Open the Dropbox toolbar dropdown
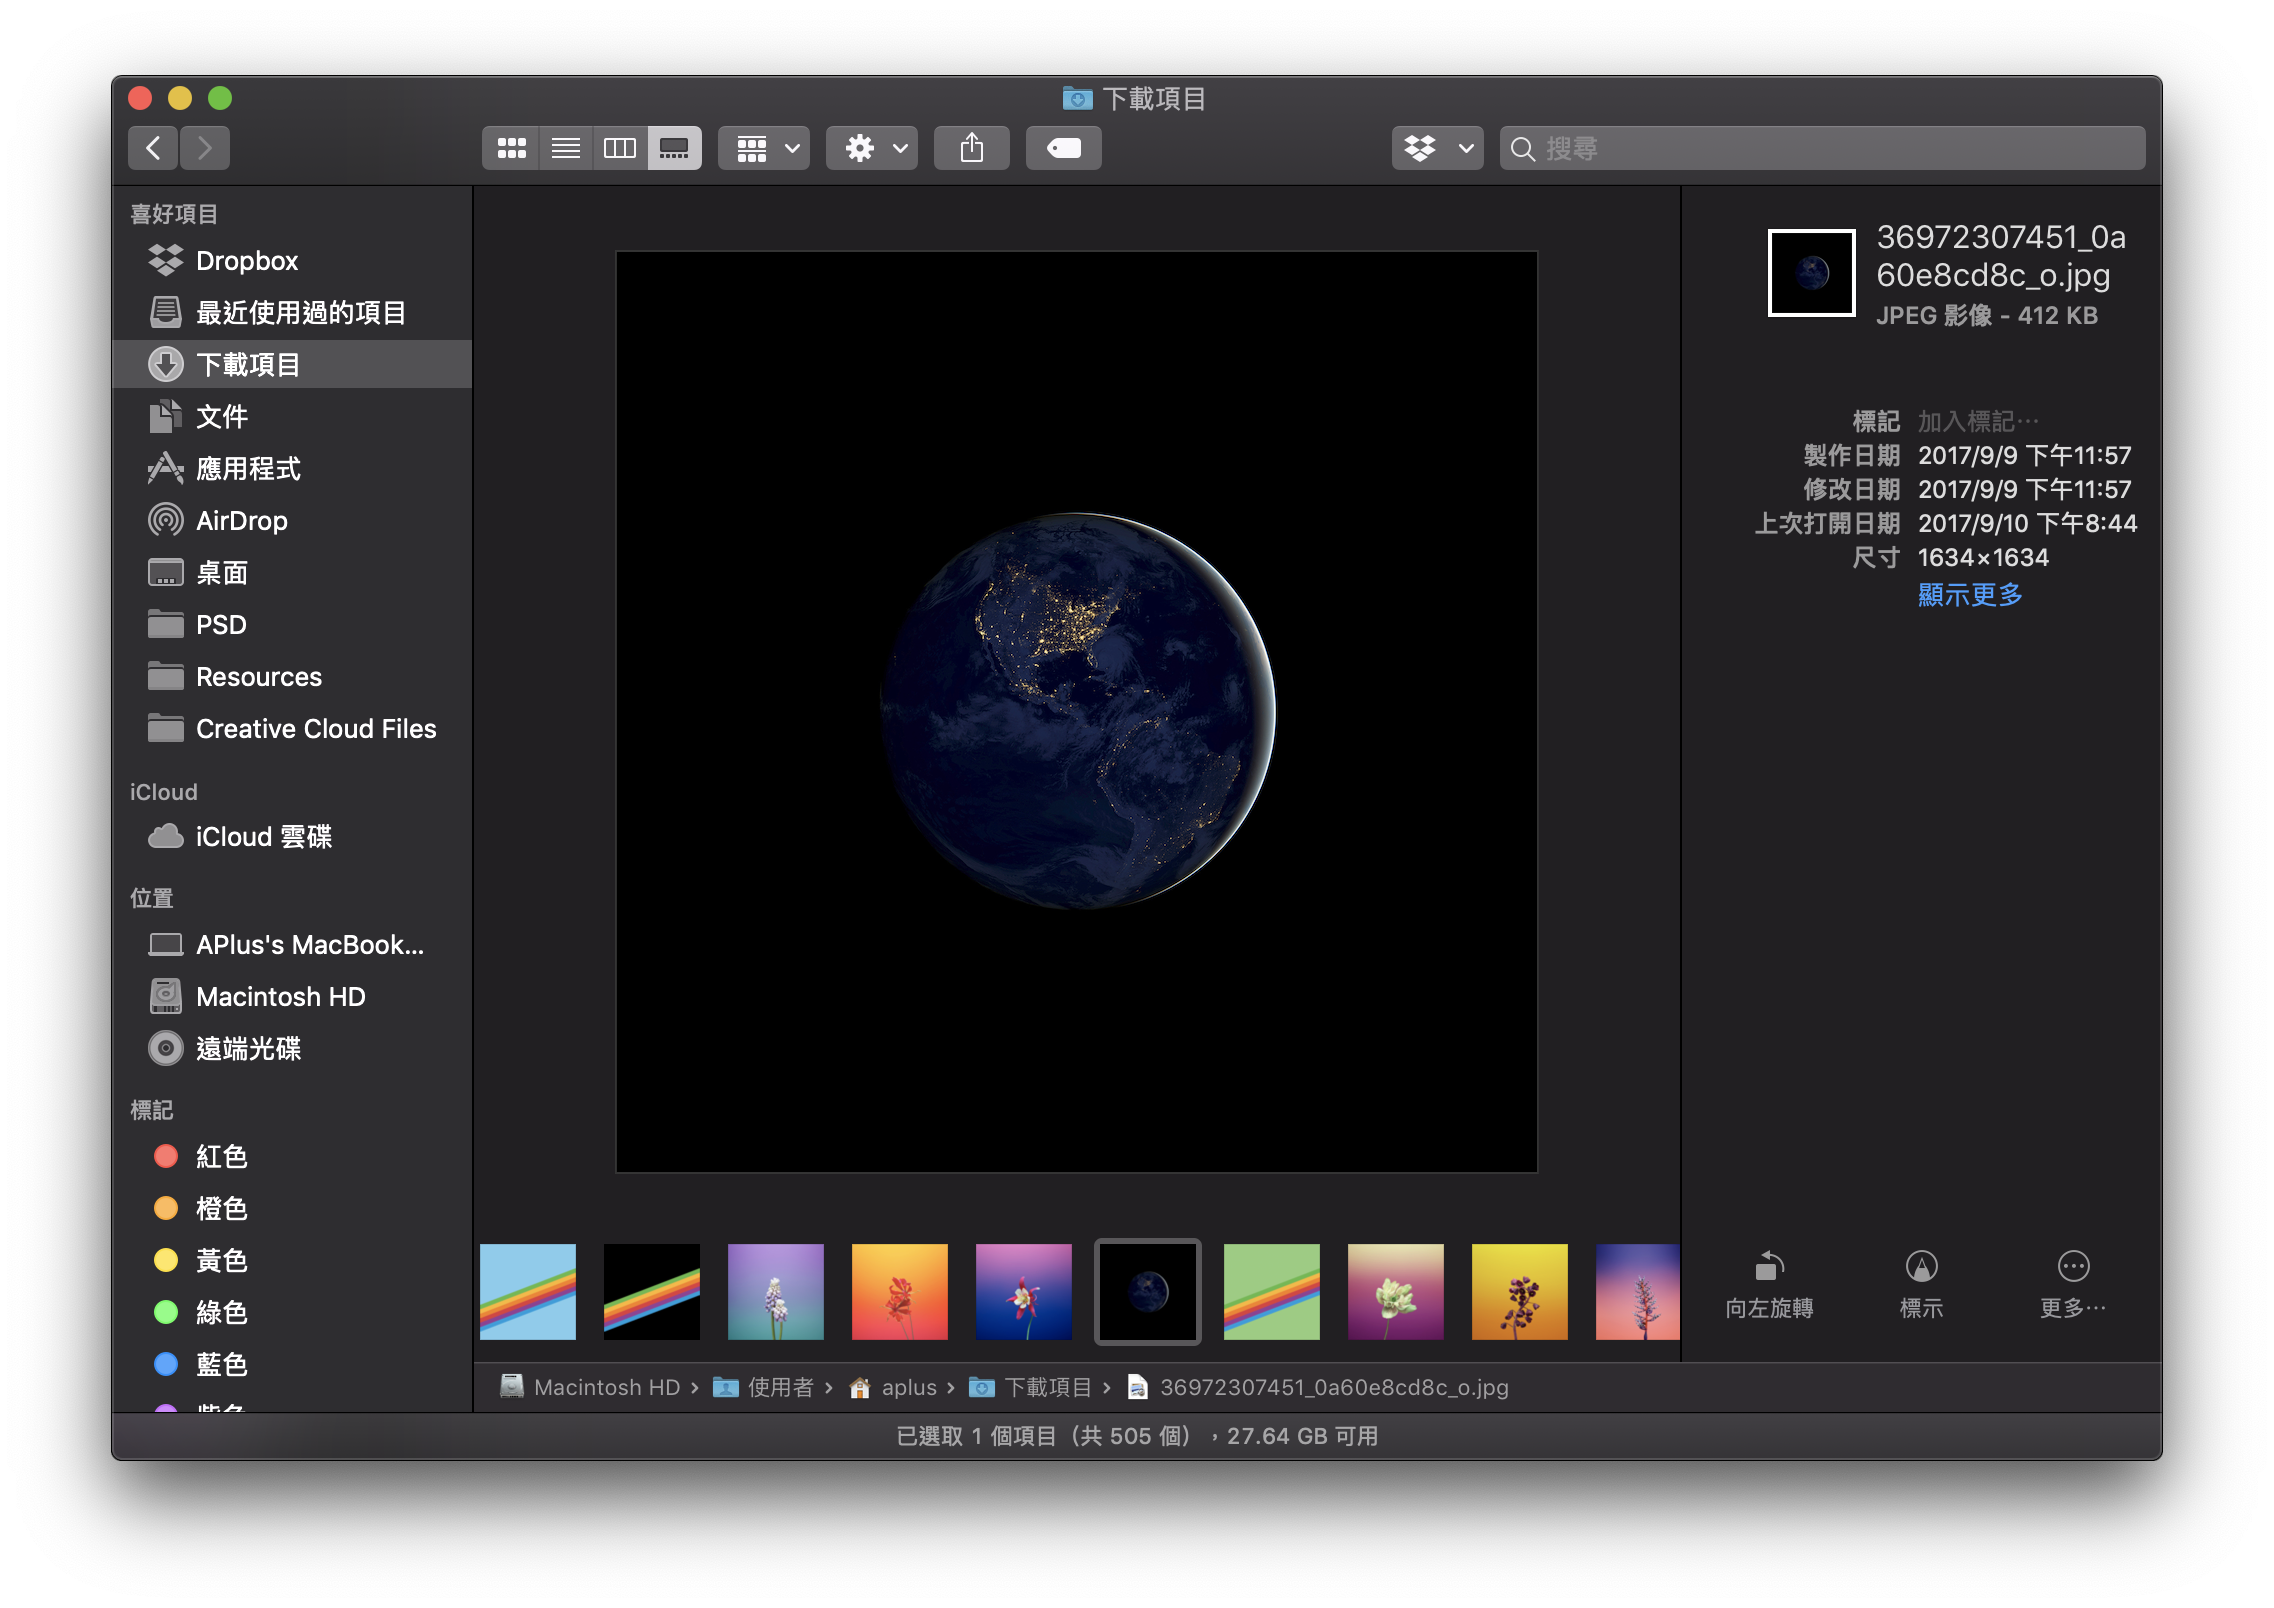The image size is (2274, 1608). (1438, 148)
